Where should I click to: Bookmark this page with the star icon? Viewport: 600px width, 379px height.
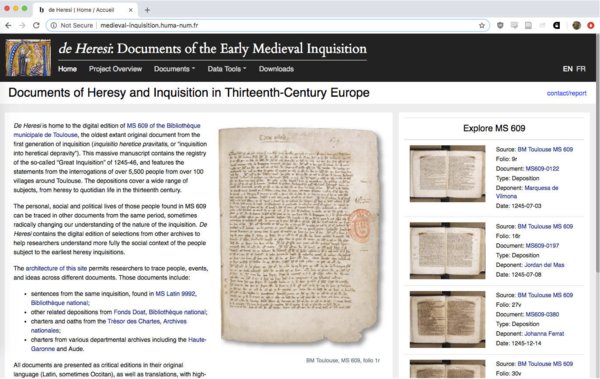pos(482,25)
